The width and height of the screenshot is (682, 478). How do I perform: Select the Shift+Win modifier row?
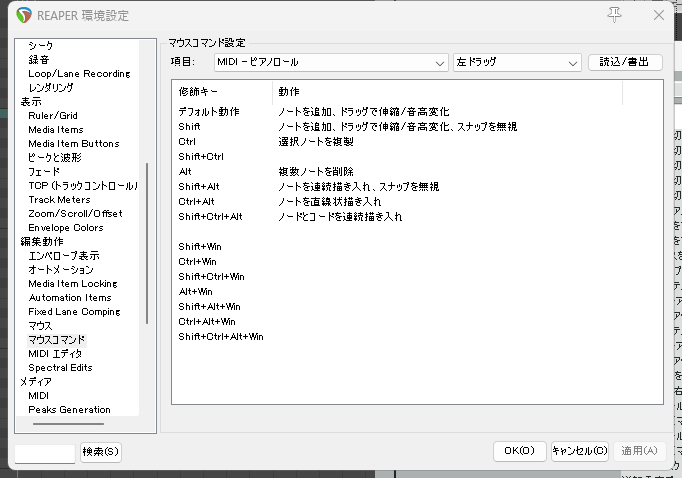click(418, 247)
